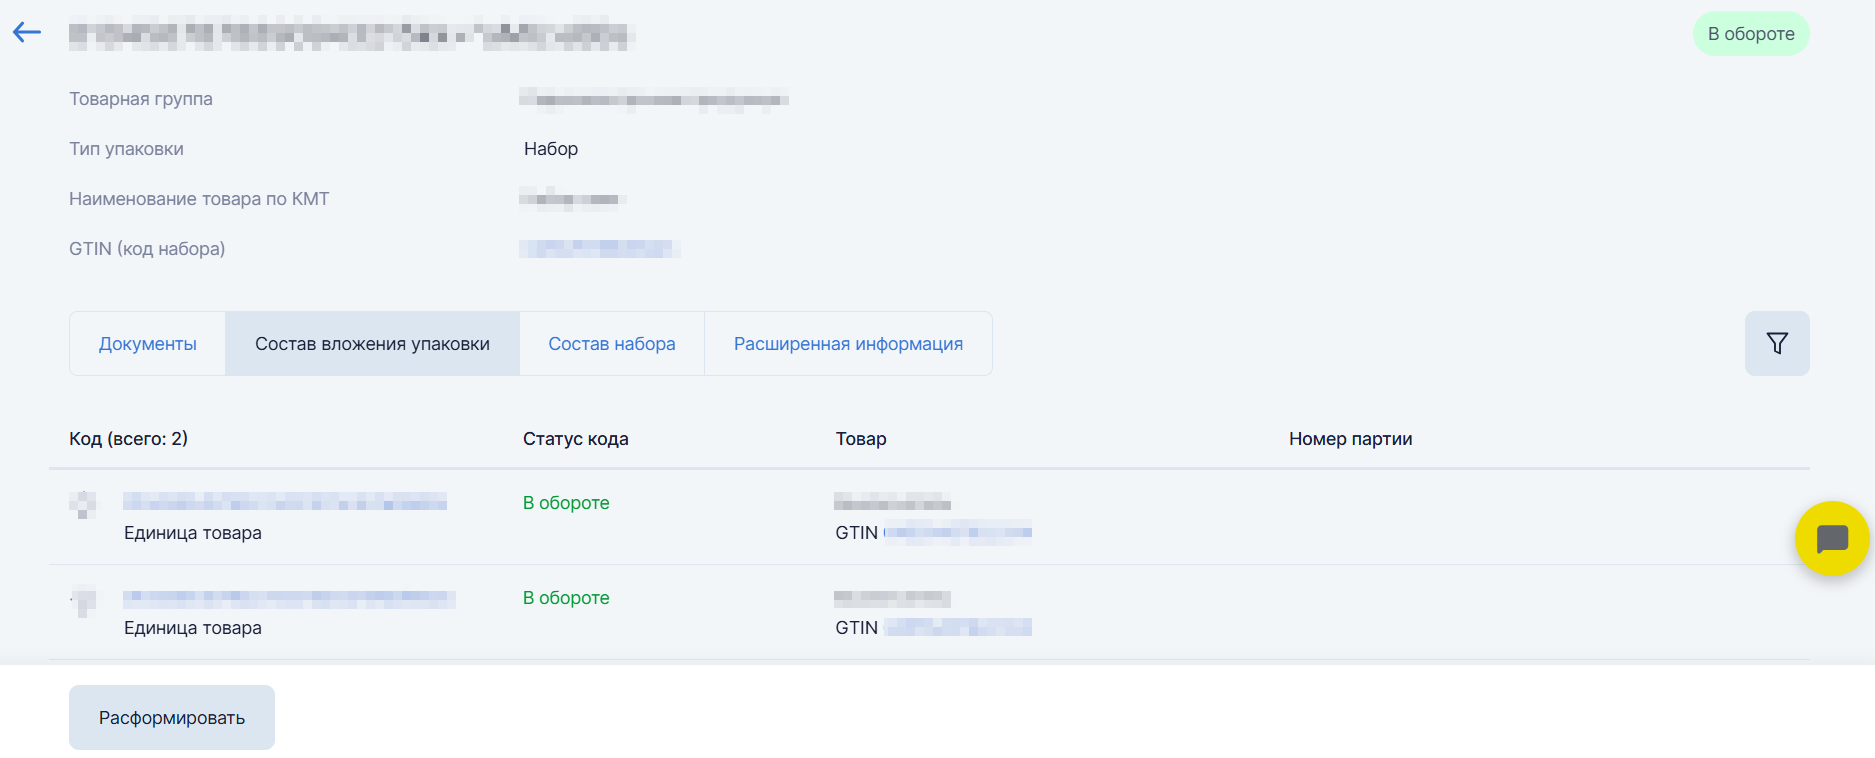
Task: Open the first blurred code link
Action: (285, 501)
